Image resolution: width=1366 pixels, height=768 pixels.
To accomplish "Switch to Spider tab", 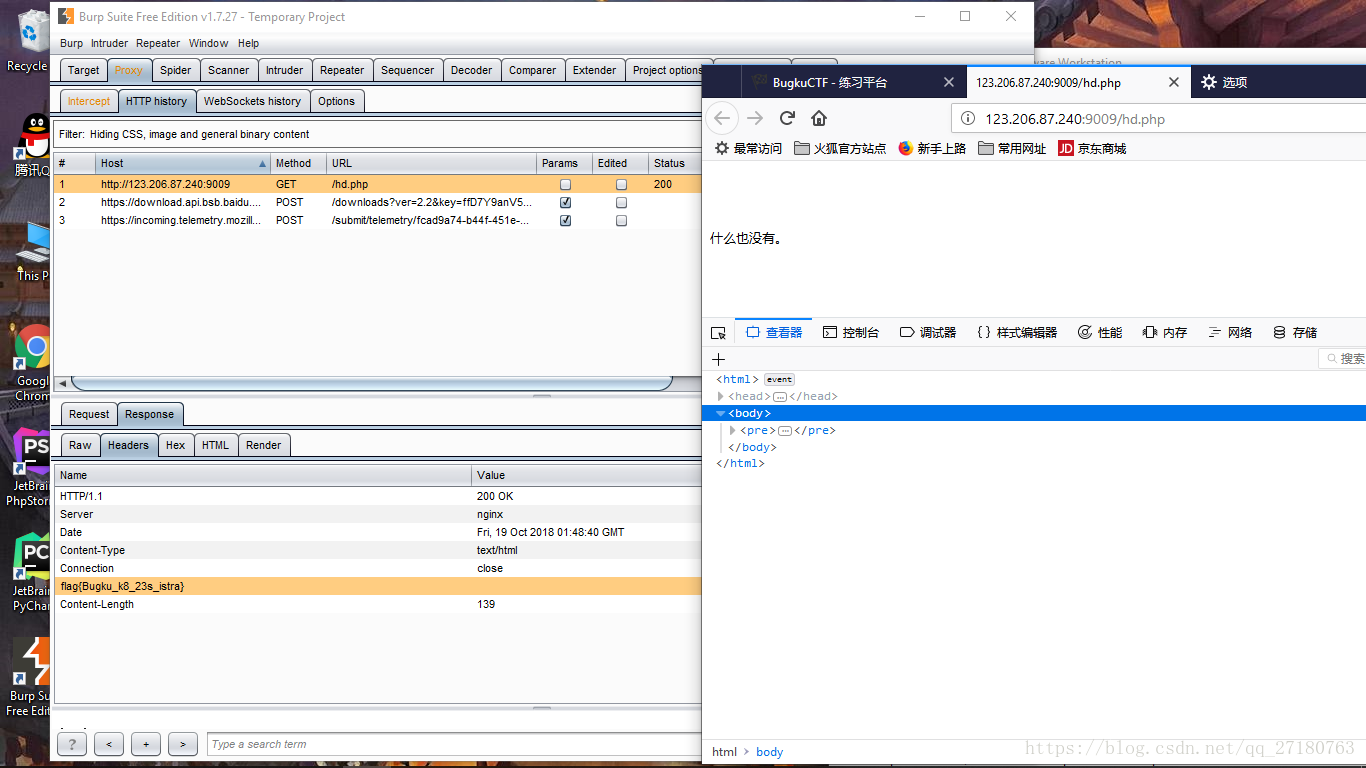I will click(x=175, y=70).
